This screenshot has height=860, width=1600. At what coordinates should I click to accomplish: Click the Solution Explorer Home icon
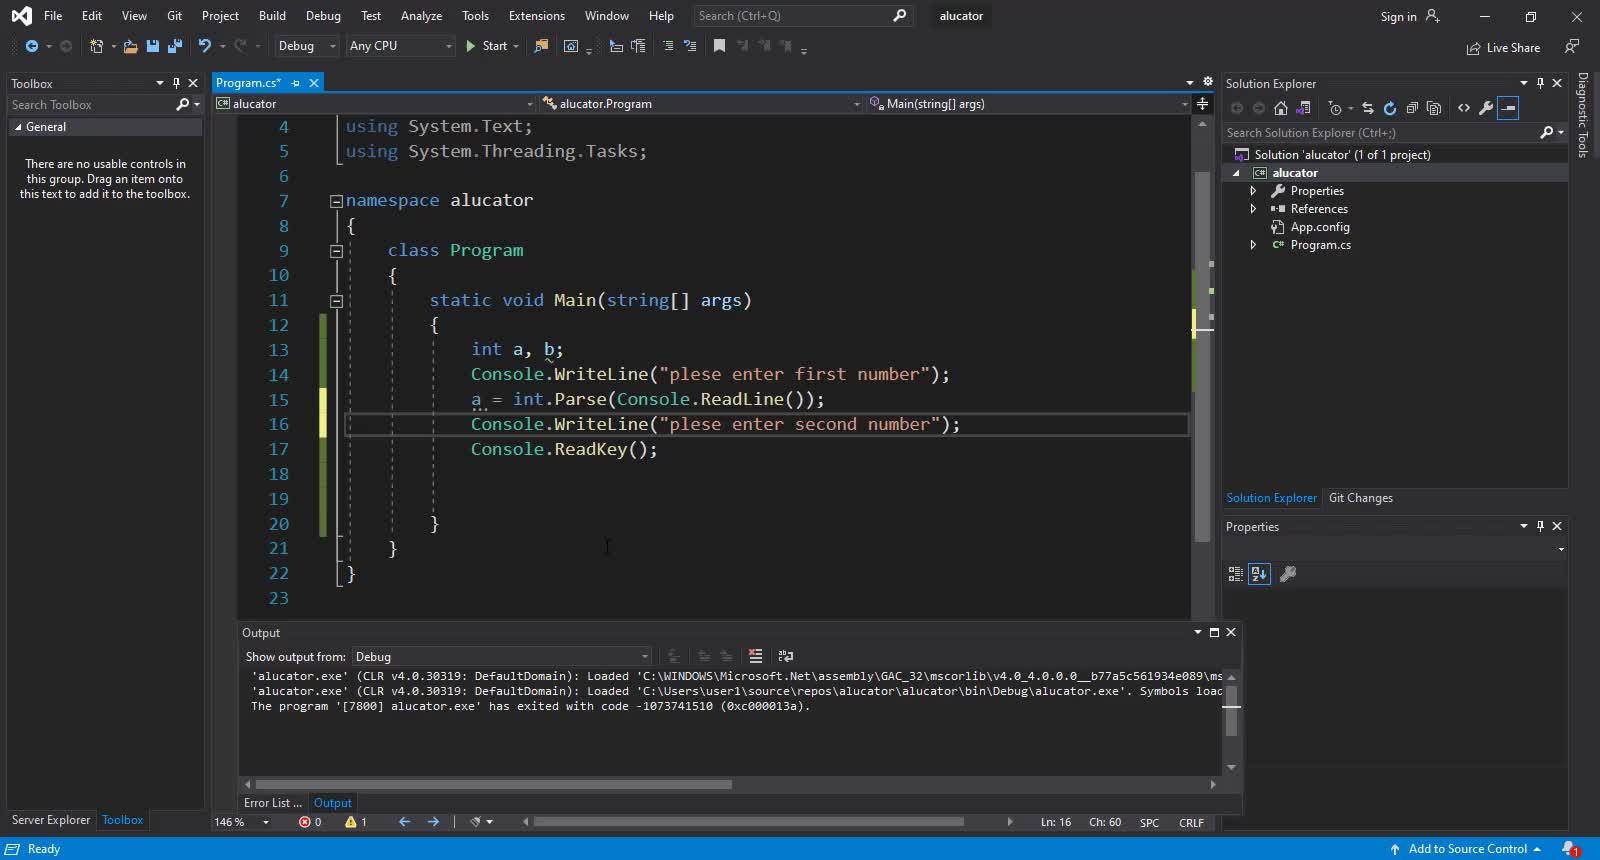pos(1280,108)
